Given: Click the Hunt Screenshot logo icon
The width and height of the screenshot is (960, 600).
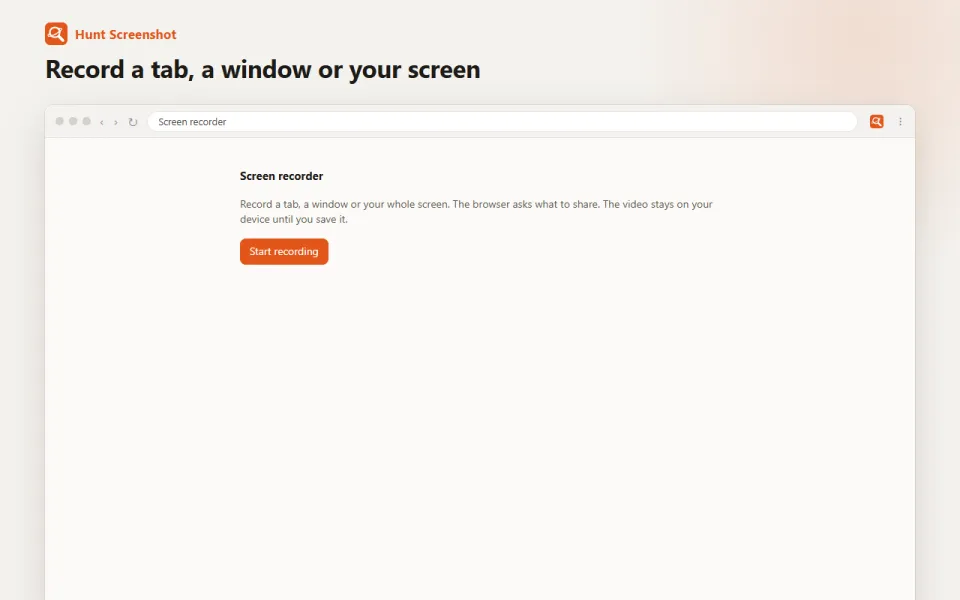Looking at the screenshot, I should pos(56,34).
